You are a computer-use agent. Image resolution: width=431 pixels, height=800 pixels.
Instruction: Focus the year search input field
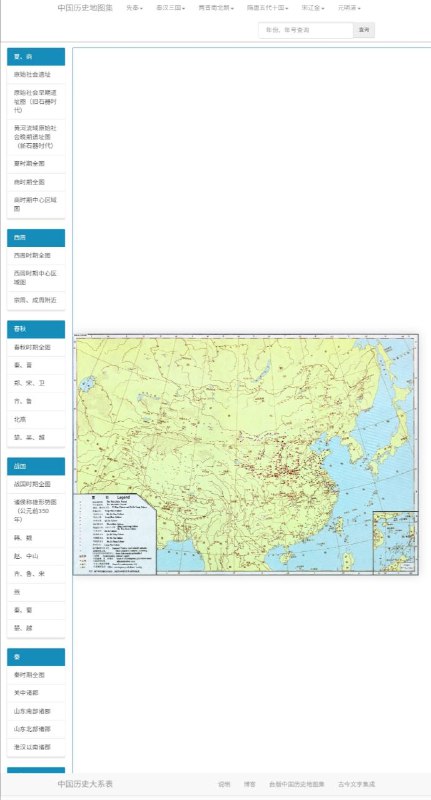pos(306,30)
